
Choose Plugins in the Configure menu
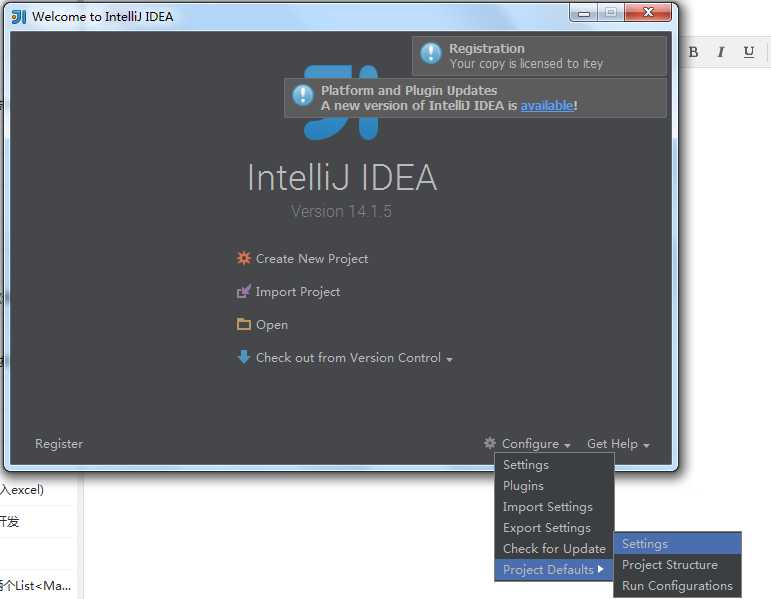tap(554, 486)
